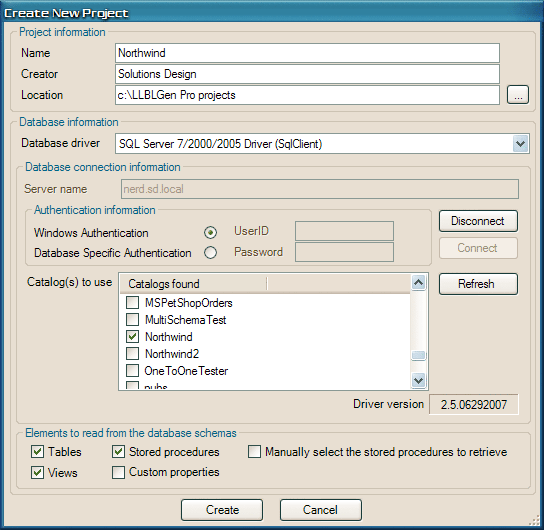Enable the OneToOneTester catalog checkbox
Image resolution: width=544 pixels, height=530 pixels.
point(133,370)
